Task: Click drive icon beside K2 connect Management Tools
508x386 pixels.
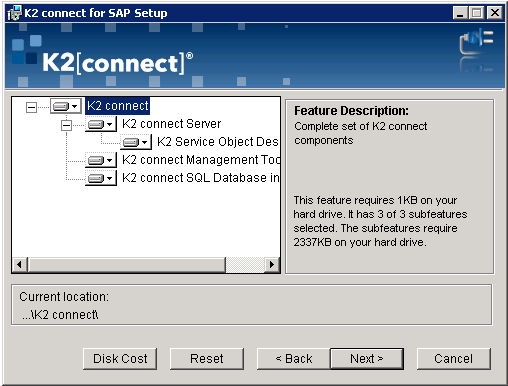Action: pyautogui.click(x=101, y=160)
